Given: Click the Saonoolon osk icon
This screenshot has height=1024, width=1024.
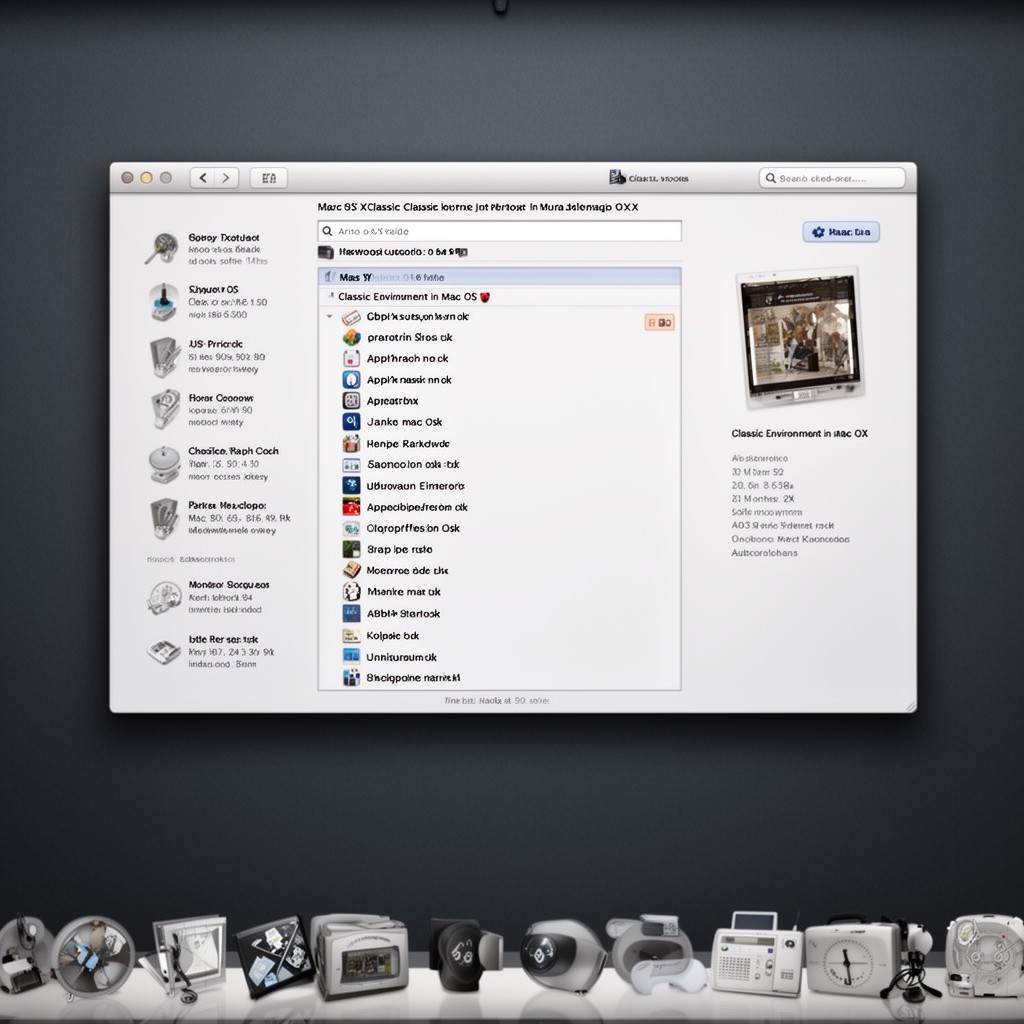Looking at the screenshot, I should point(351,465).
